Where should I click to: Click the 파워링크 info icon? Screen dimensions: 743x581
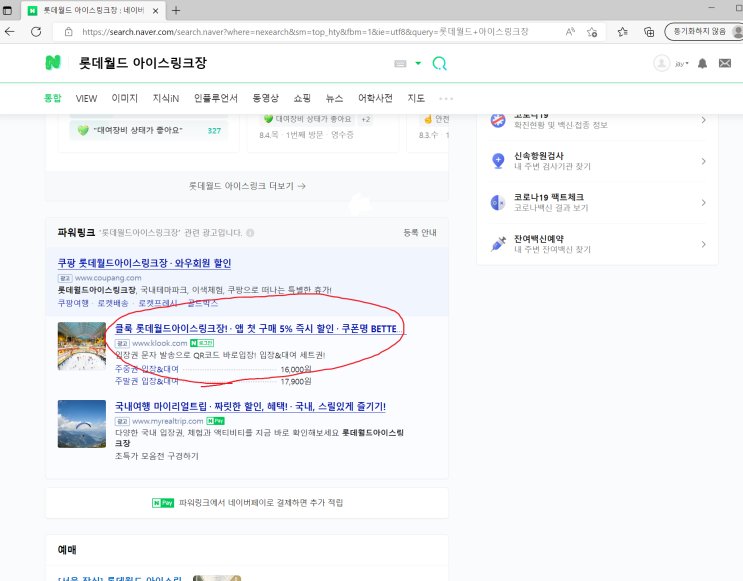point(250,233)
